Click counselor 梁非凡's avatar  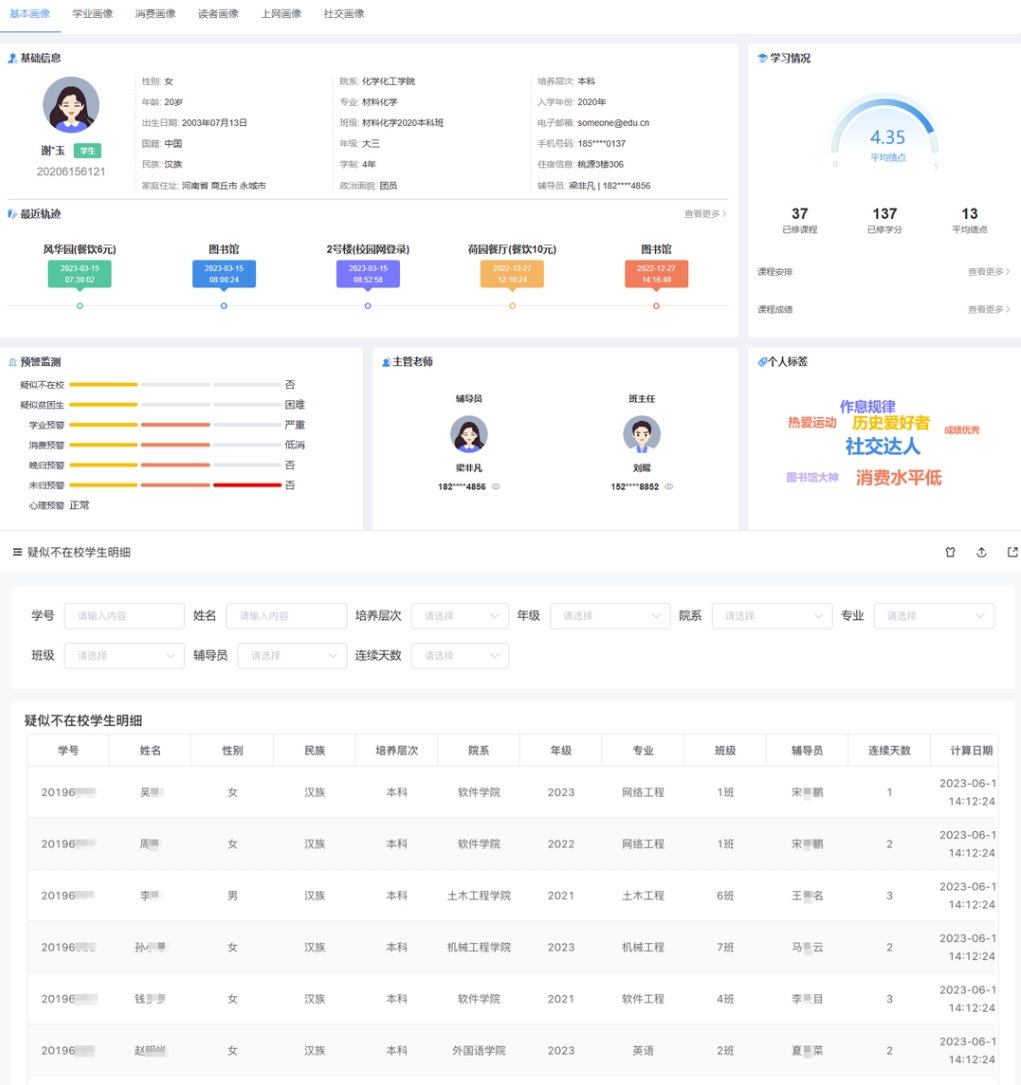[469, 435]
